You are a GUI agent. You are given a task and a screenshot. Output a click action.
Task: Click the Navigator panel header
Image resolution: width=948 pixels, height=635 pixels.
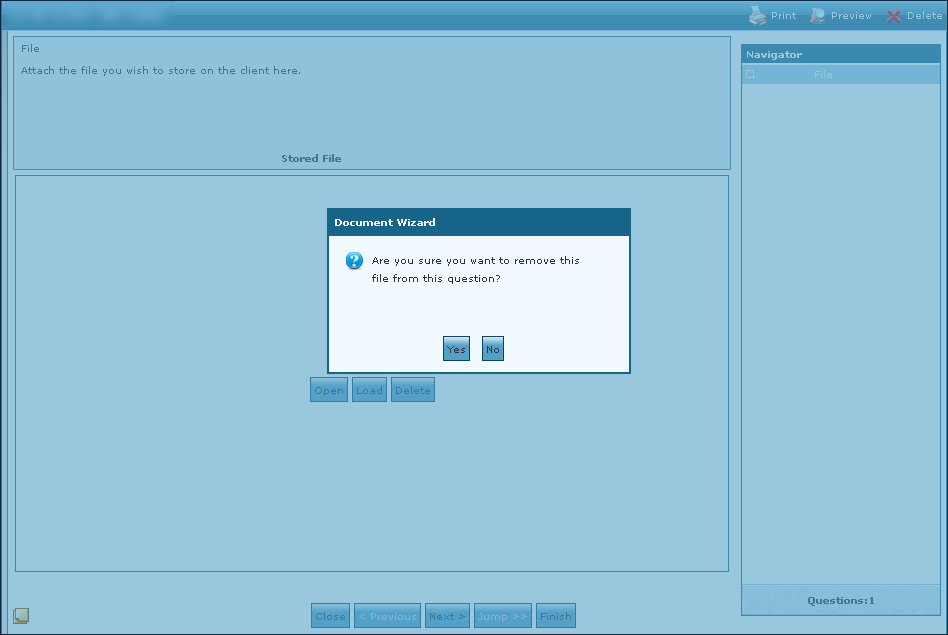[840, 54]
